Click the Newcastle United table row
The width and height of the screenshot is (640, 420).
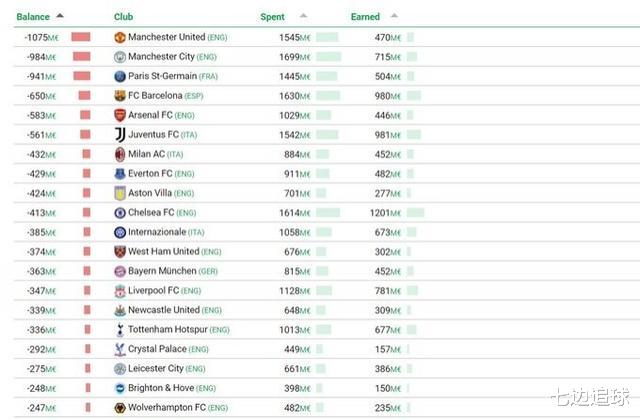pos(327,310)
